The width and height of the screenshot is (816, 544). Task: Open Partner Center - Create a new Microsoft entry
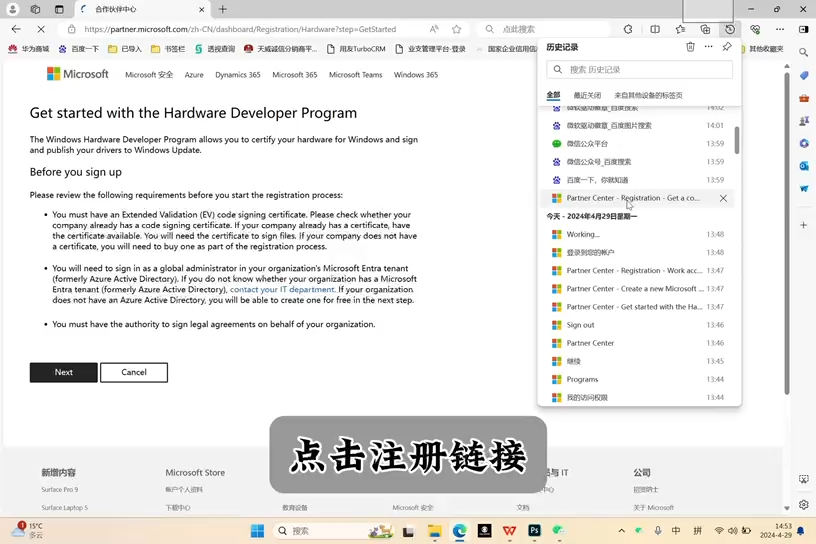pyautogui.click(x=638, y=288)
